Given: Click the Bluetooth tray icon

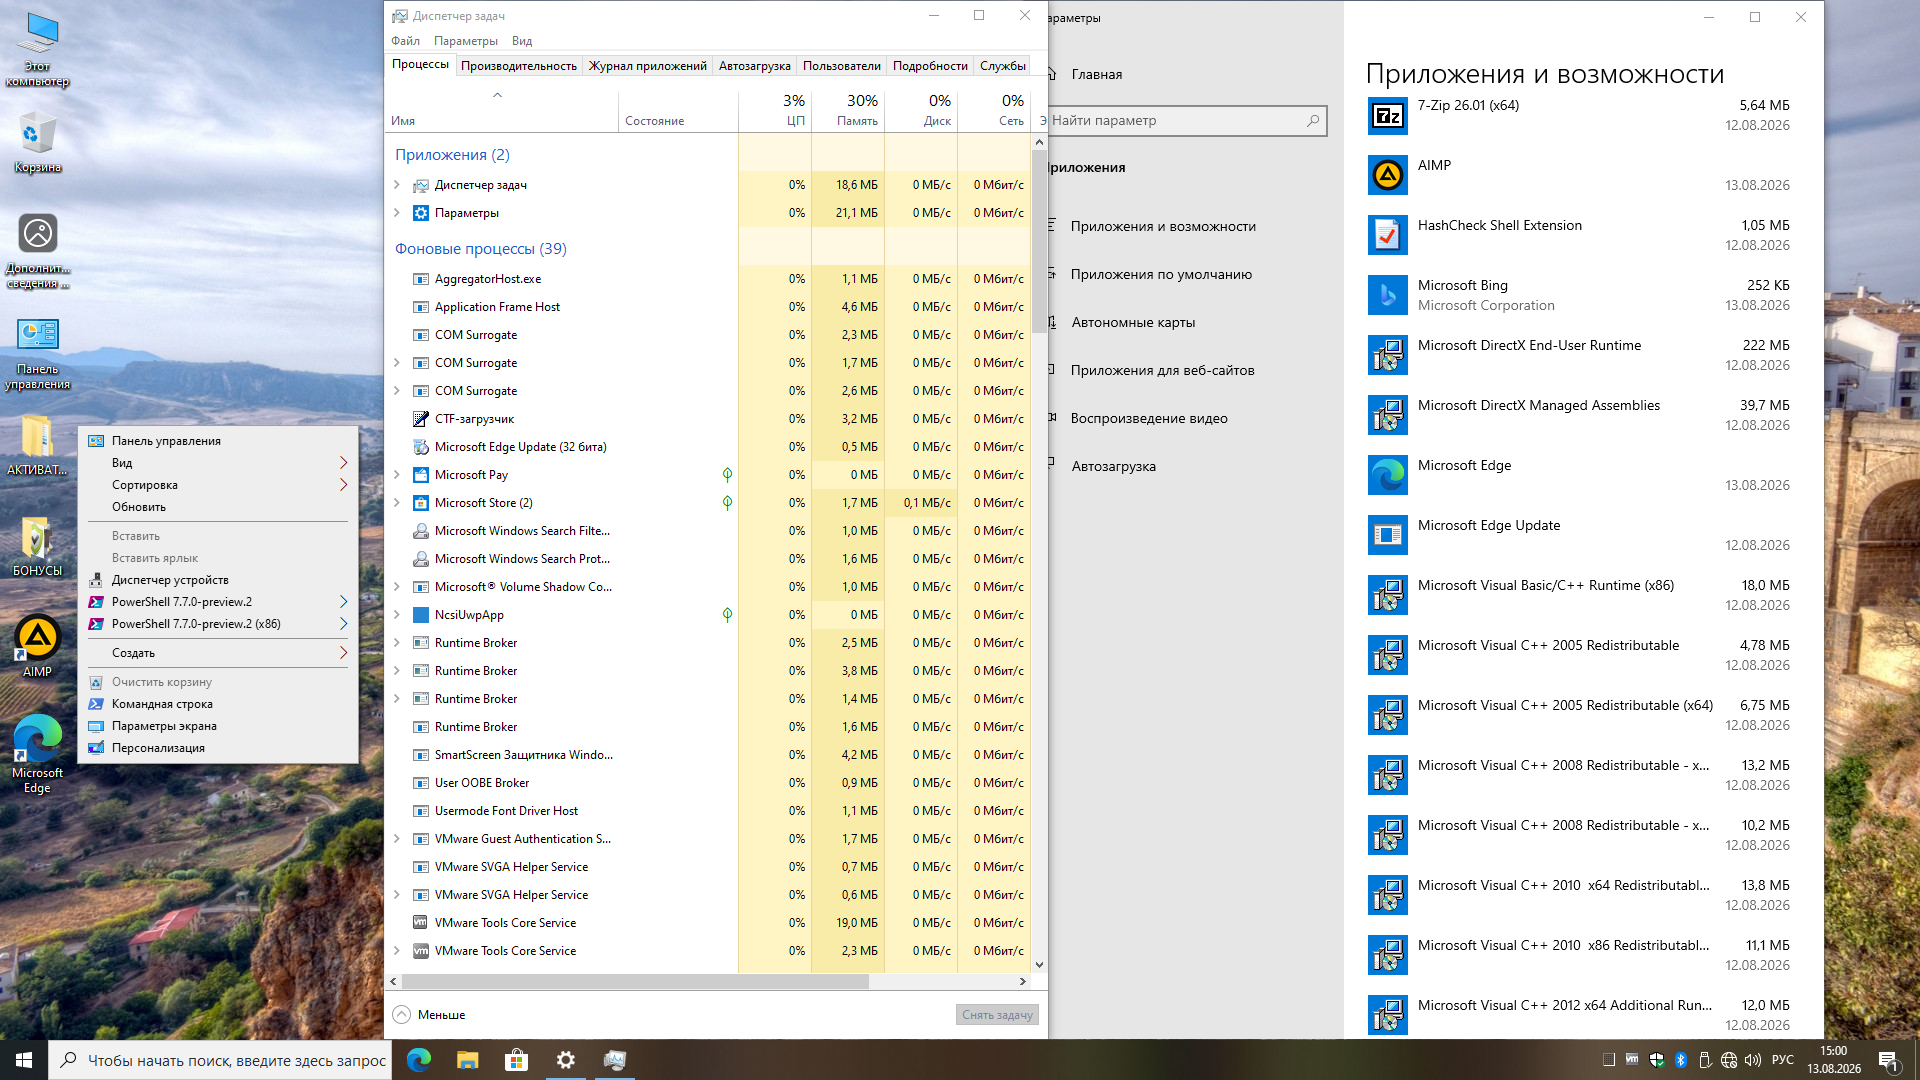Looking at the screenshot, I should [1681, 1060].
